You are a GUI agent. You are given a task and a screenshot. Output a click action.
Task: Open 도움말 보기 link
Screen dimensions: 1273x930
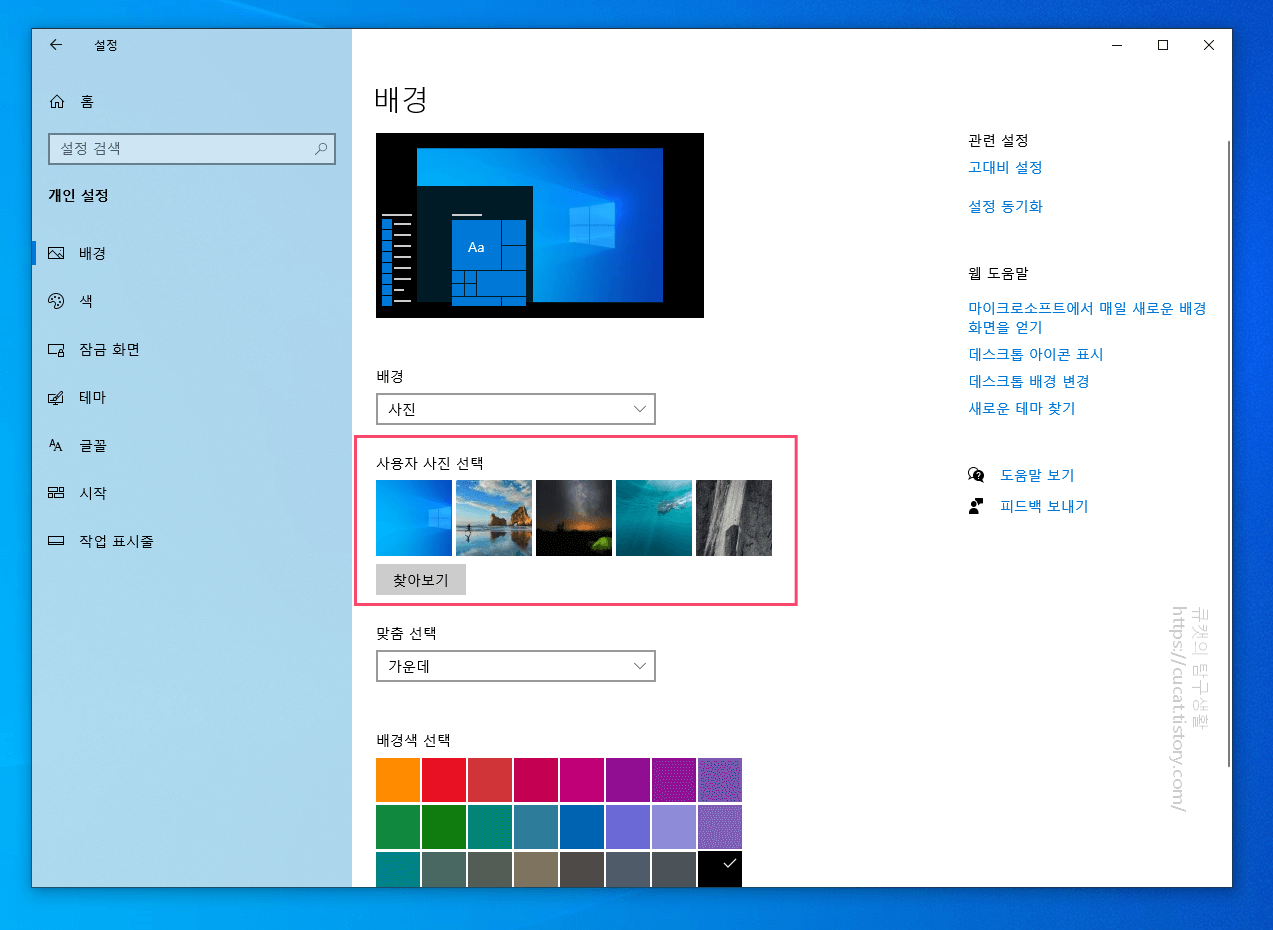pyautogui.click(x=1037, y=475)
